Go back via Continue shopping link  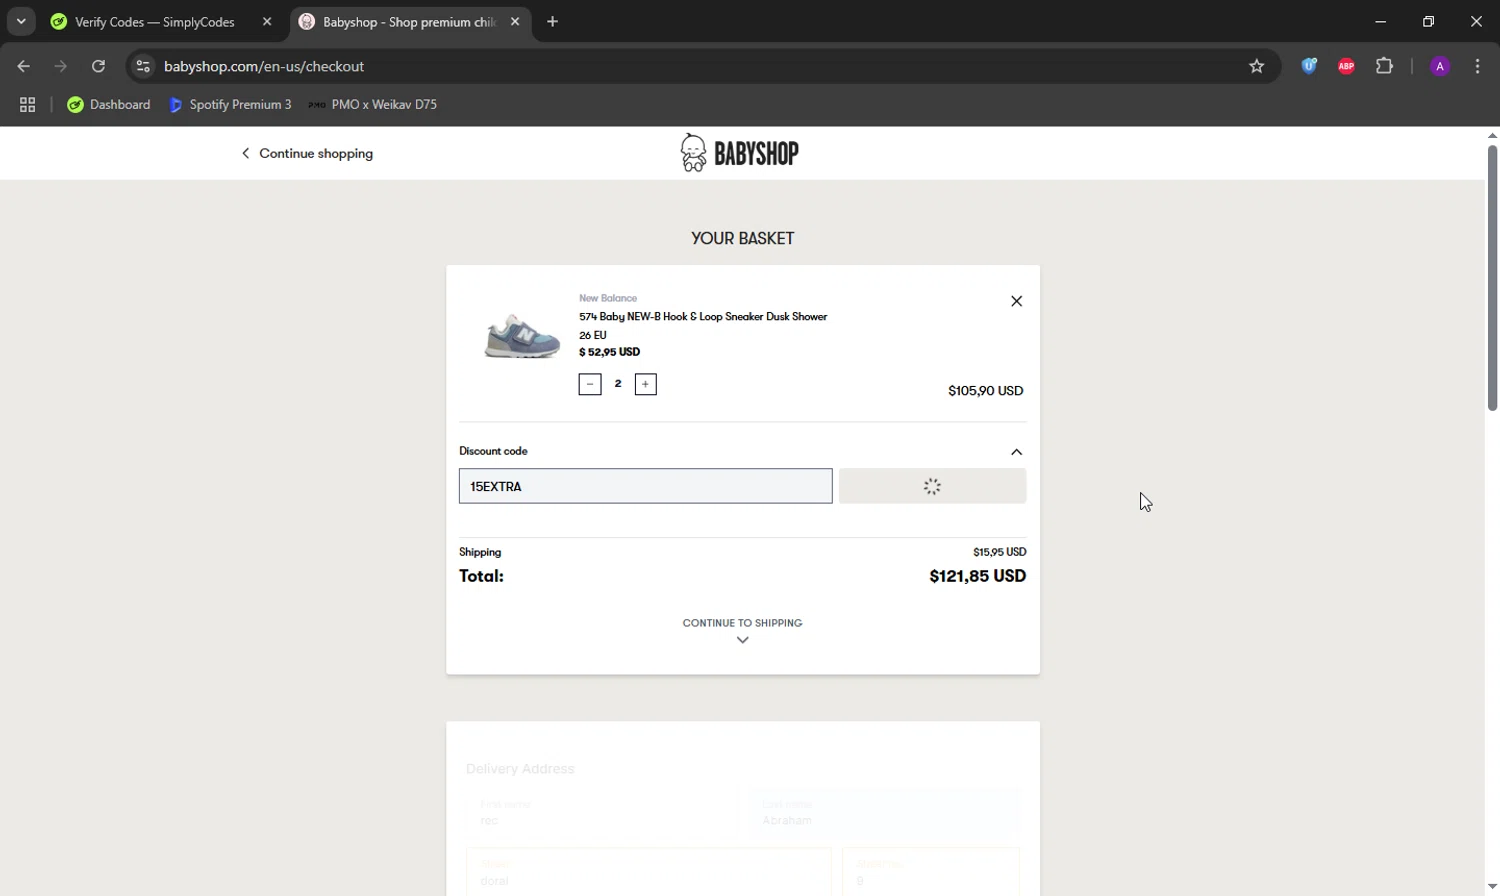pyautogui.click(x=307, y=153)
